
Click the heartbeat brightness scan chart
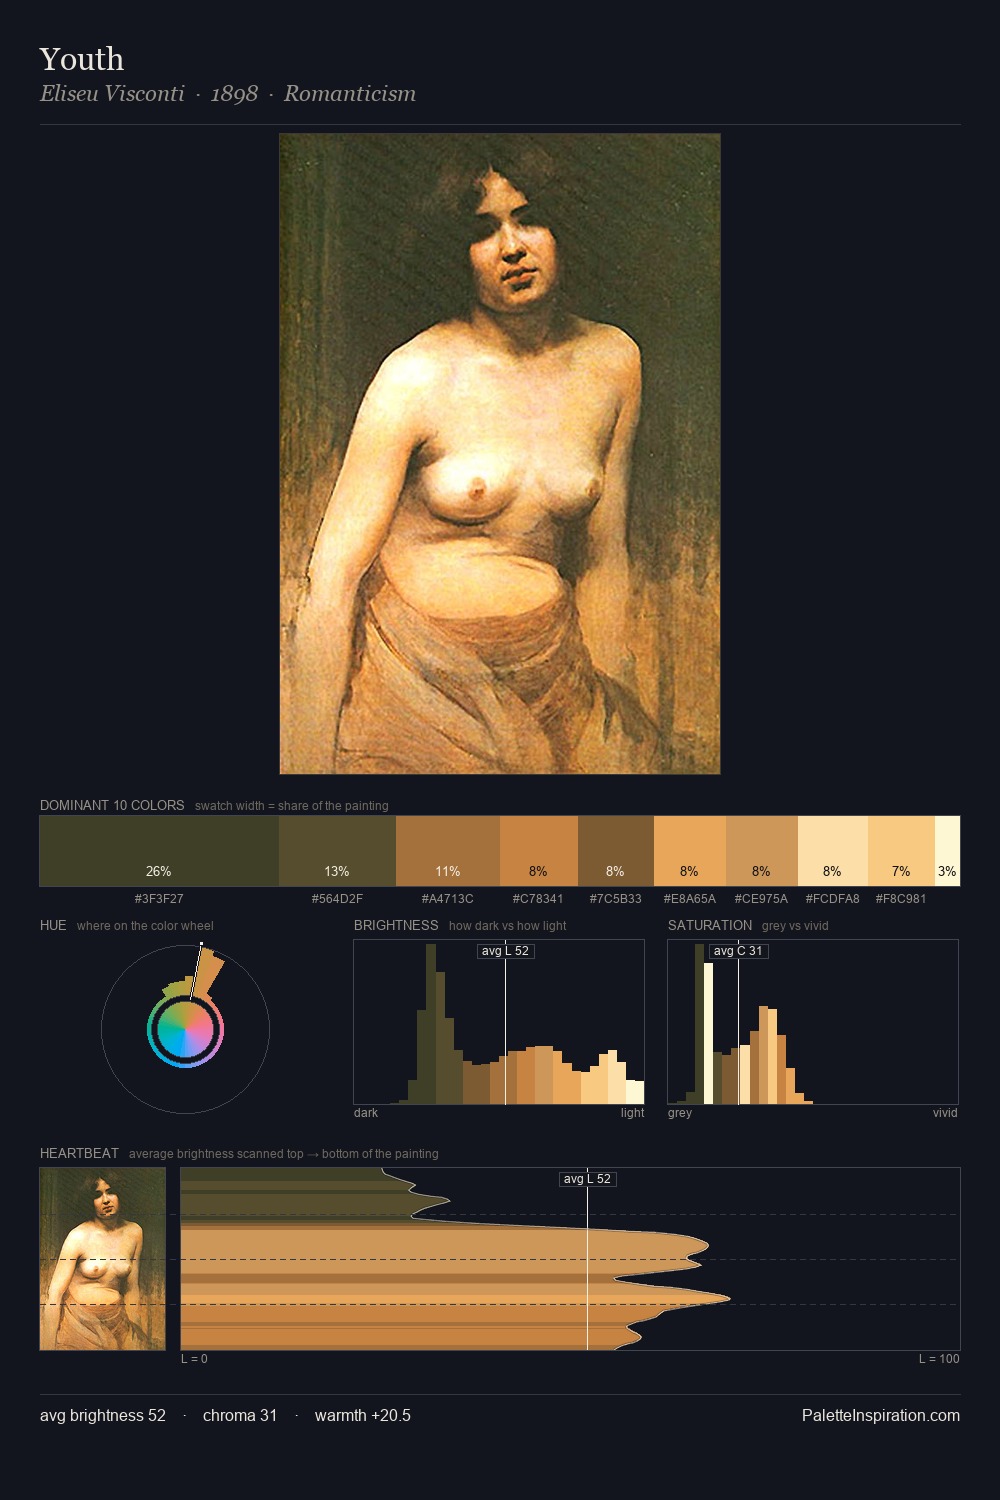click(570, 1259)
